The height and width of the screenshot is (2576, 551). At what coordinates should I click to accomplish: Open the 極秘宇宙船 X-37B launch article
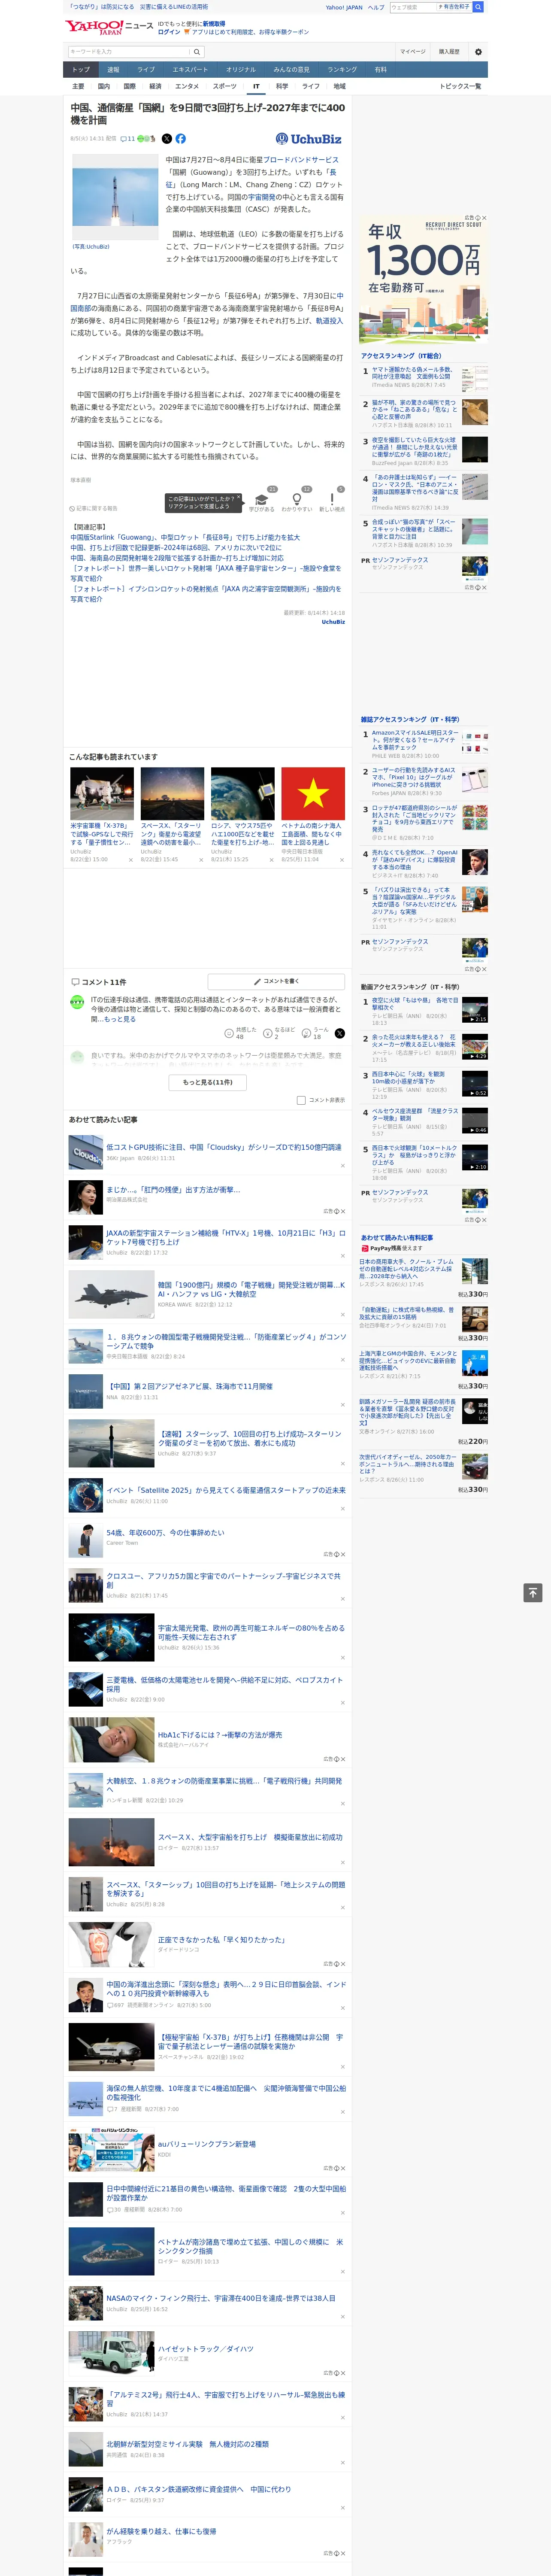(251, 2041)
